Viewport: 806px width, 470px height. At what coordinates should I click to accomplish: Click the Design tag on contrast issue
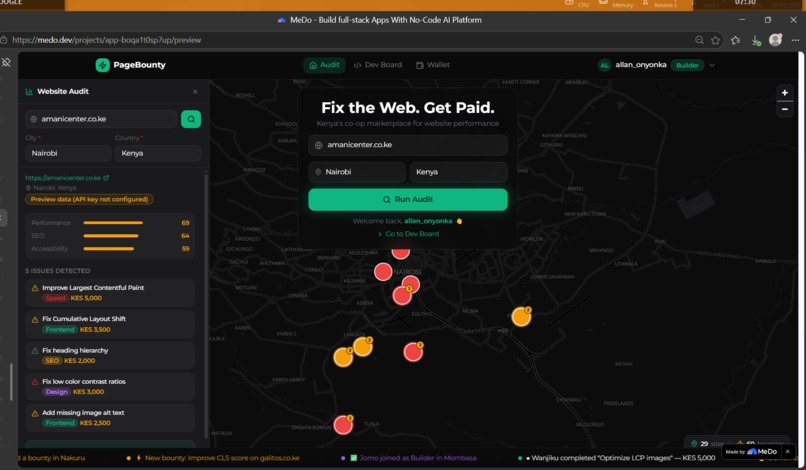[56, 392]
